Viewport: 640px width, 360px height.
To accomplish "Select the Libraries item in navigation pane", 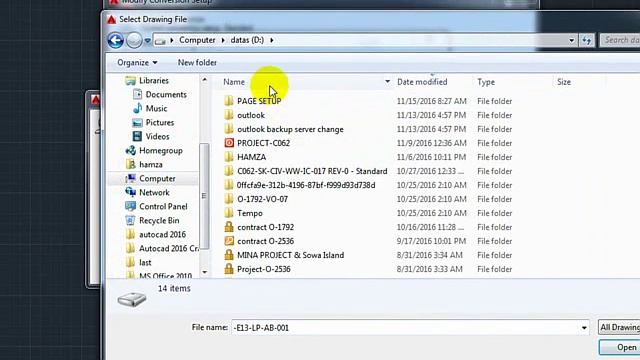I will 147,80.
